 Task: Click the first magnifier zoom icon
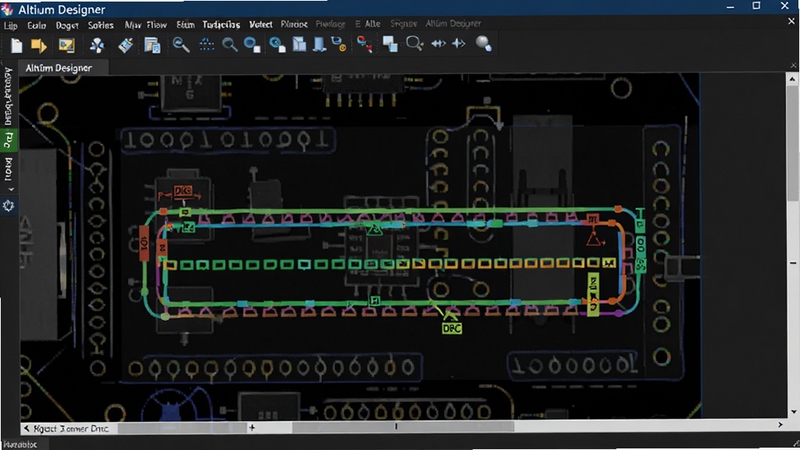(181, 45)
